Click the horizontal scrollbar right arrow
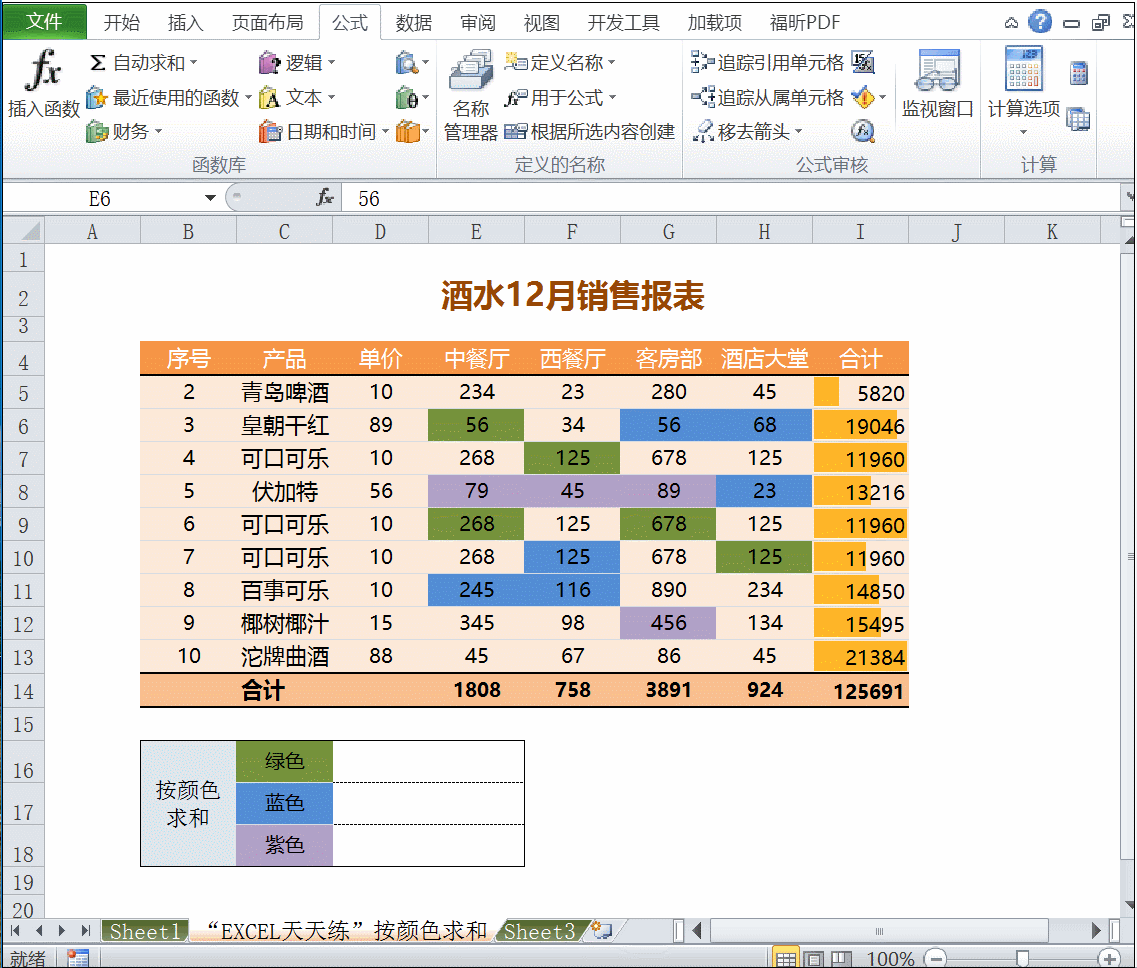The image size is (1137, 968). [1096, 930]
